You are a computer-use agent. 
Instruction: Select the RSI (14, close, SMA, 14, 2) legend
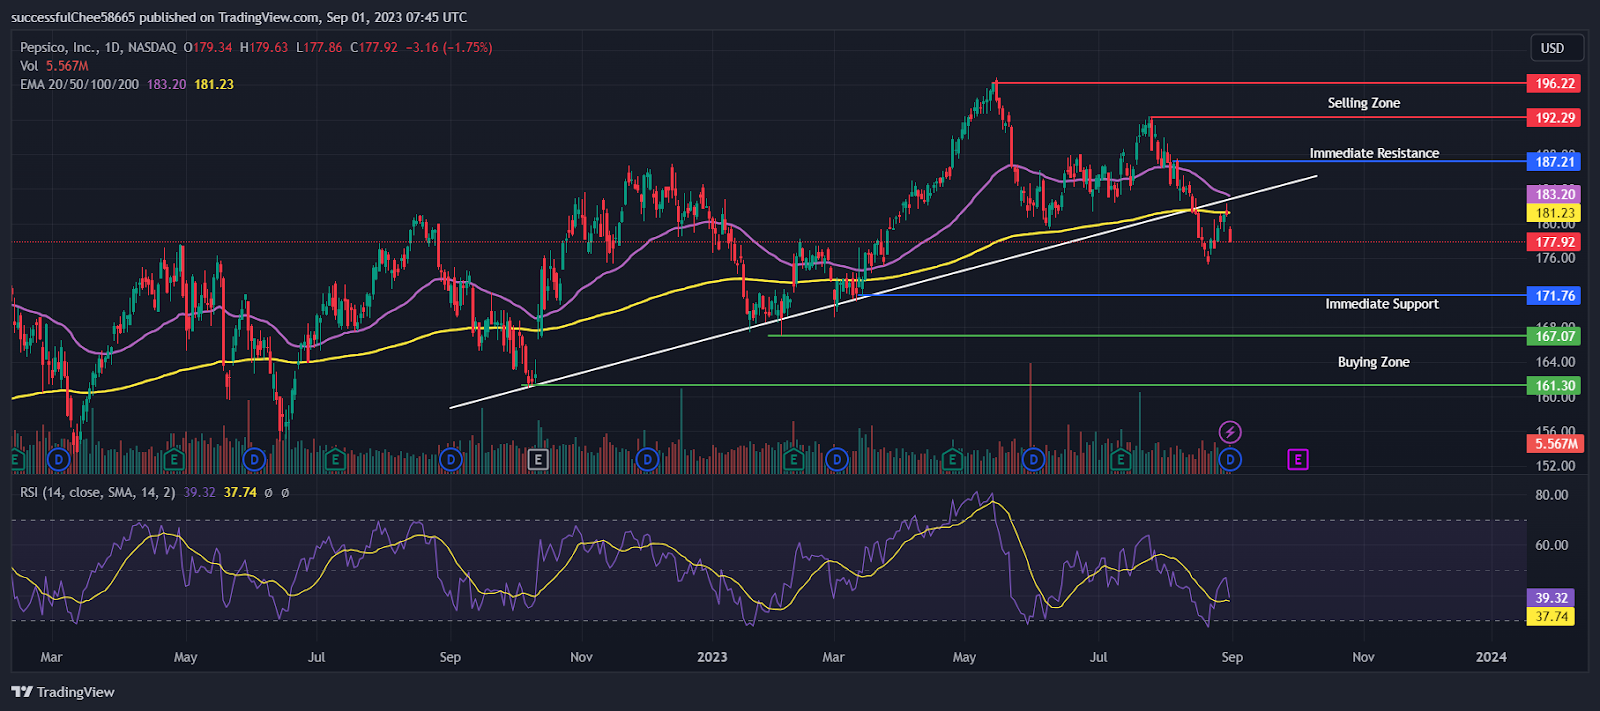click(x=97, y=492)
